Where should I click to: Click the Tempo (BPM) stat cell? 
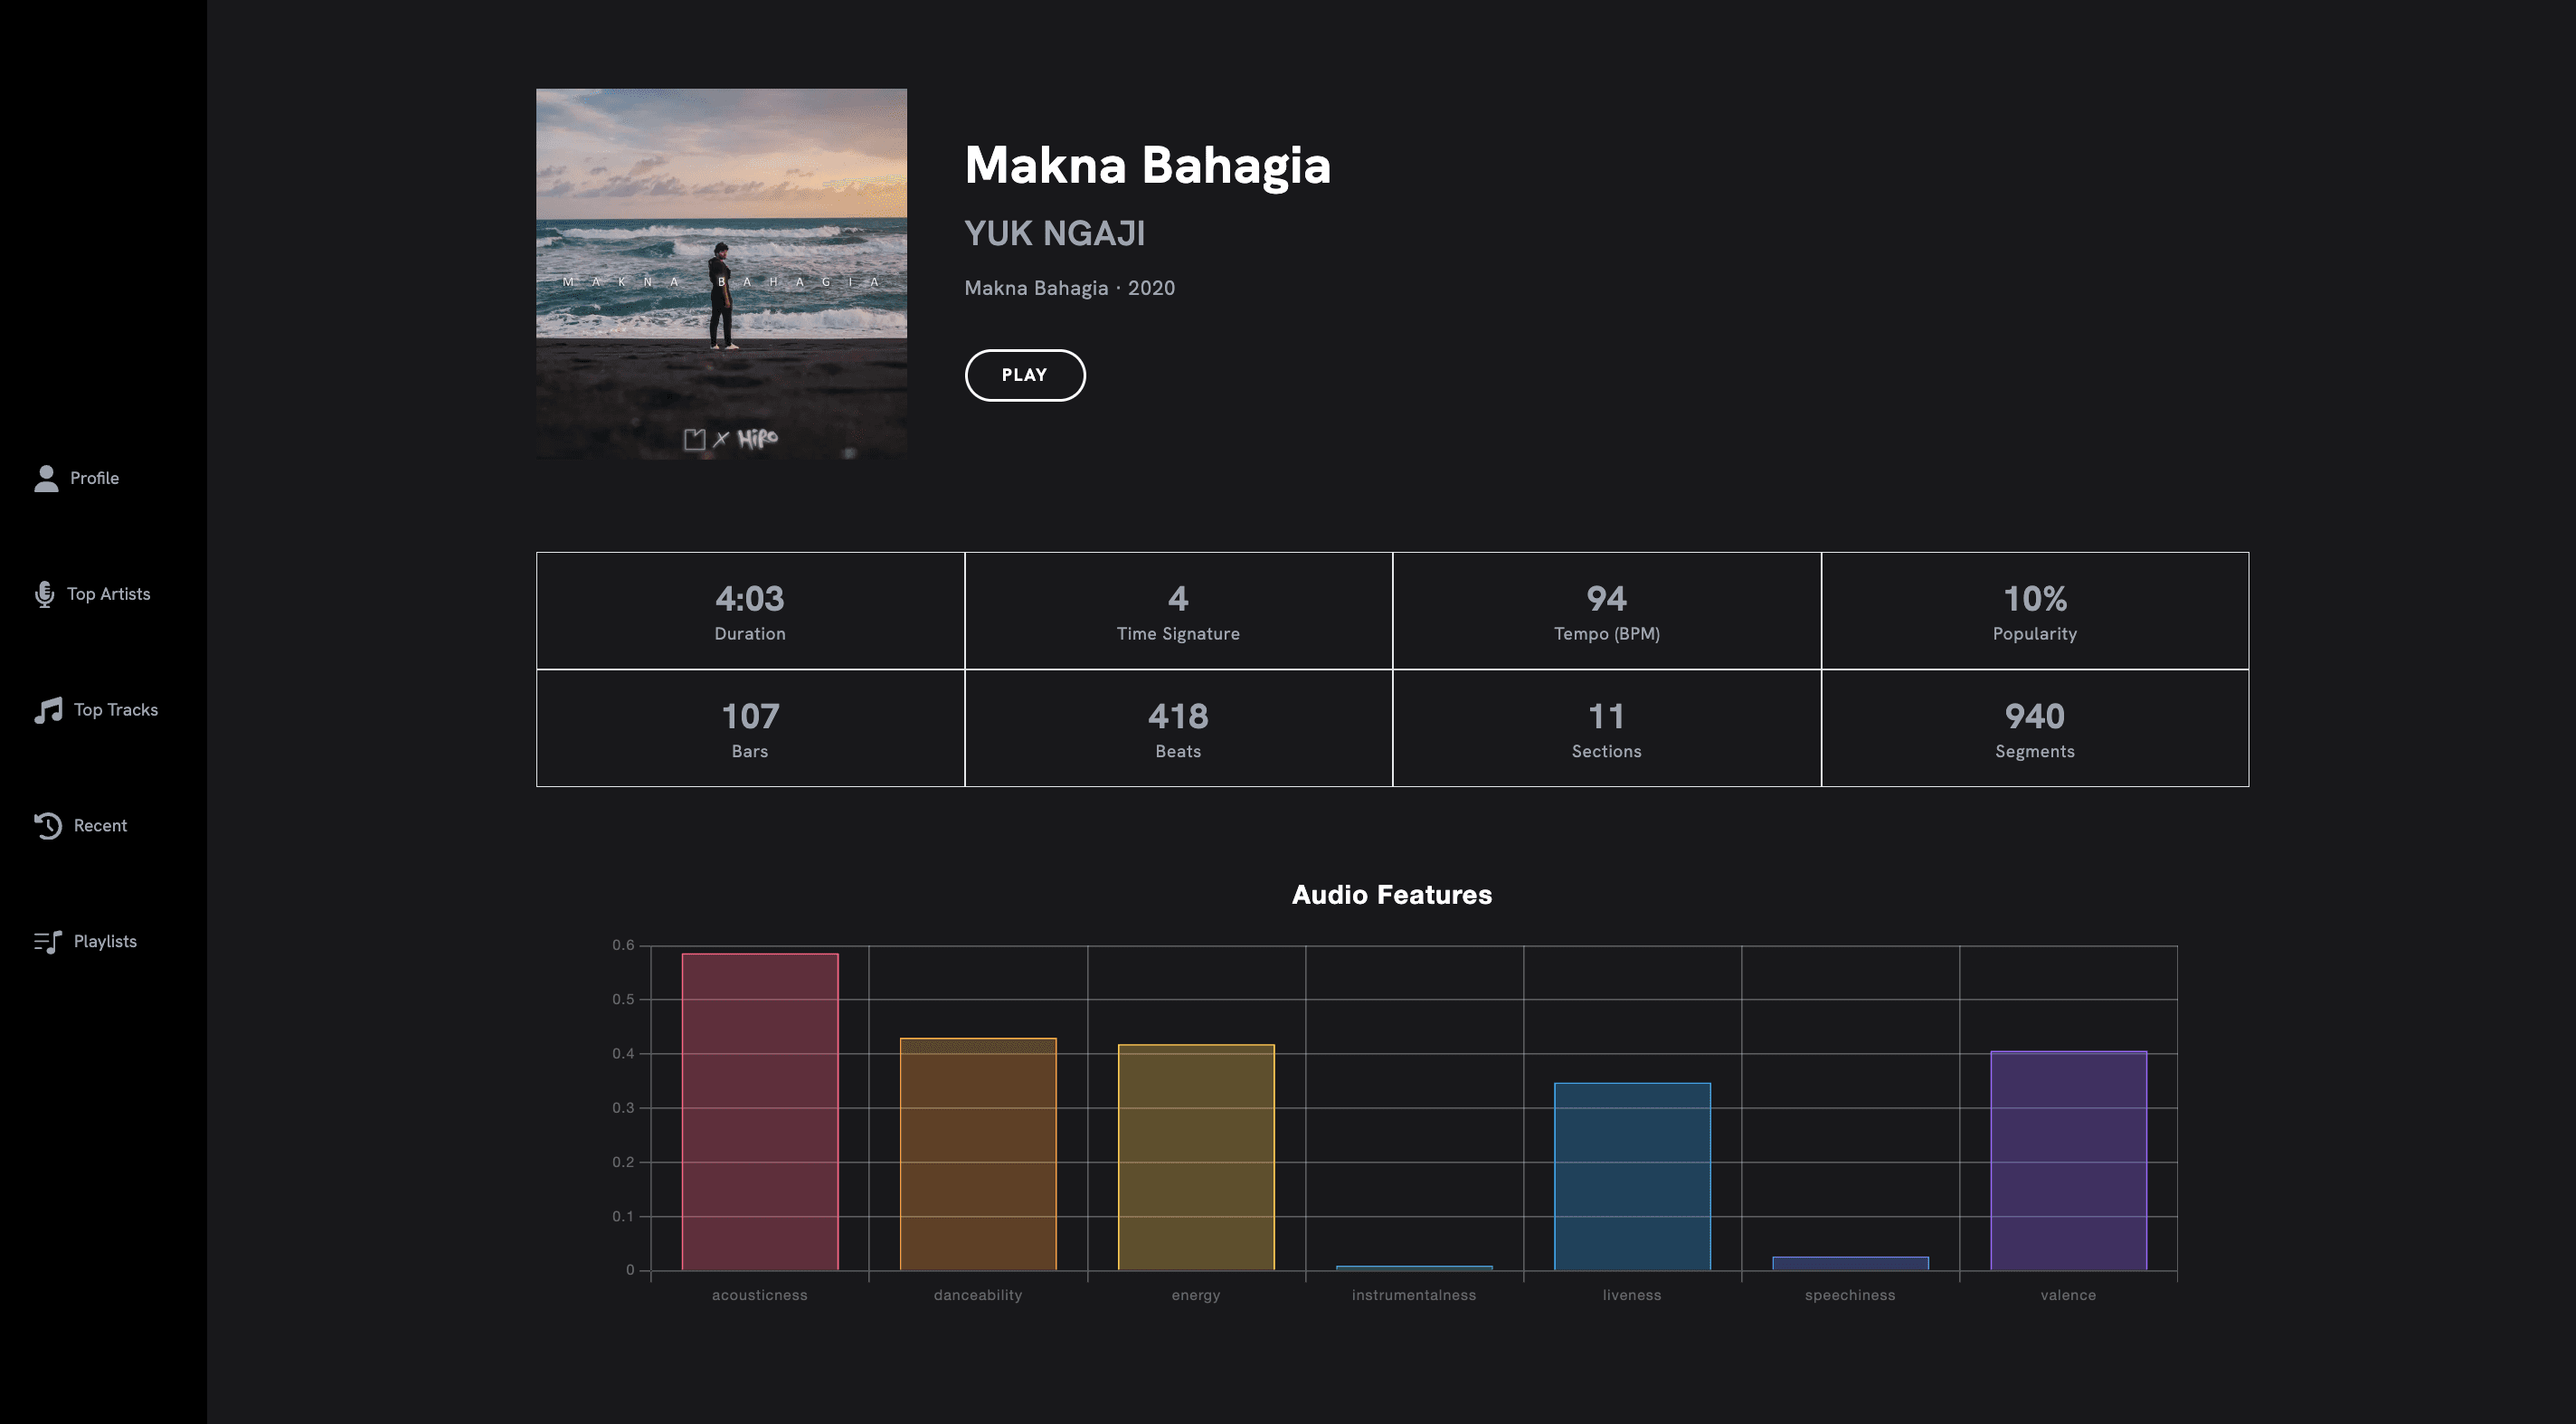click(1606, 611)
